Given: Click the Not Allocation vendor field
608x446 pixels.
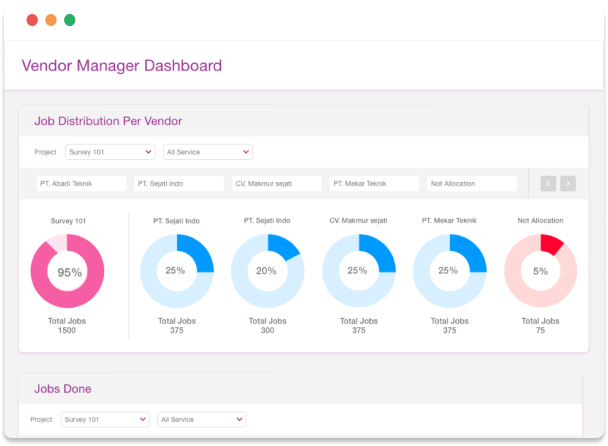Looking at the screenshot, I should [472, 184].
